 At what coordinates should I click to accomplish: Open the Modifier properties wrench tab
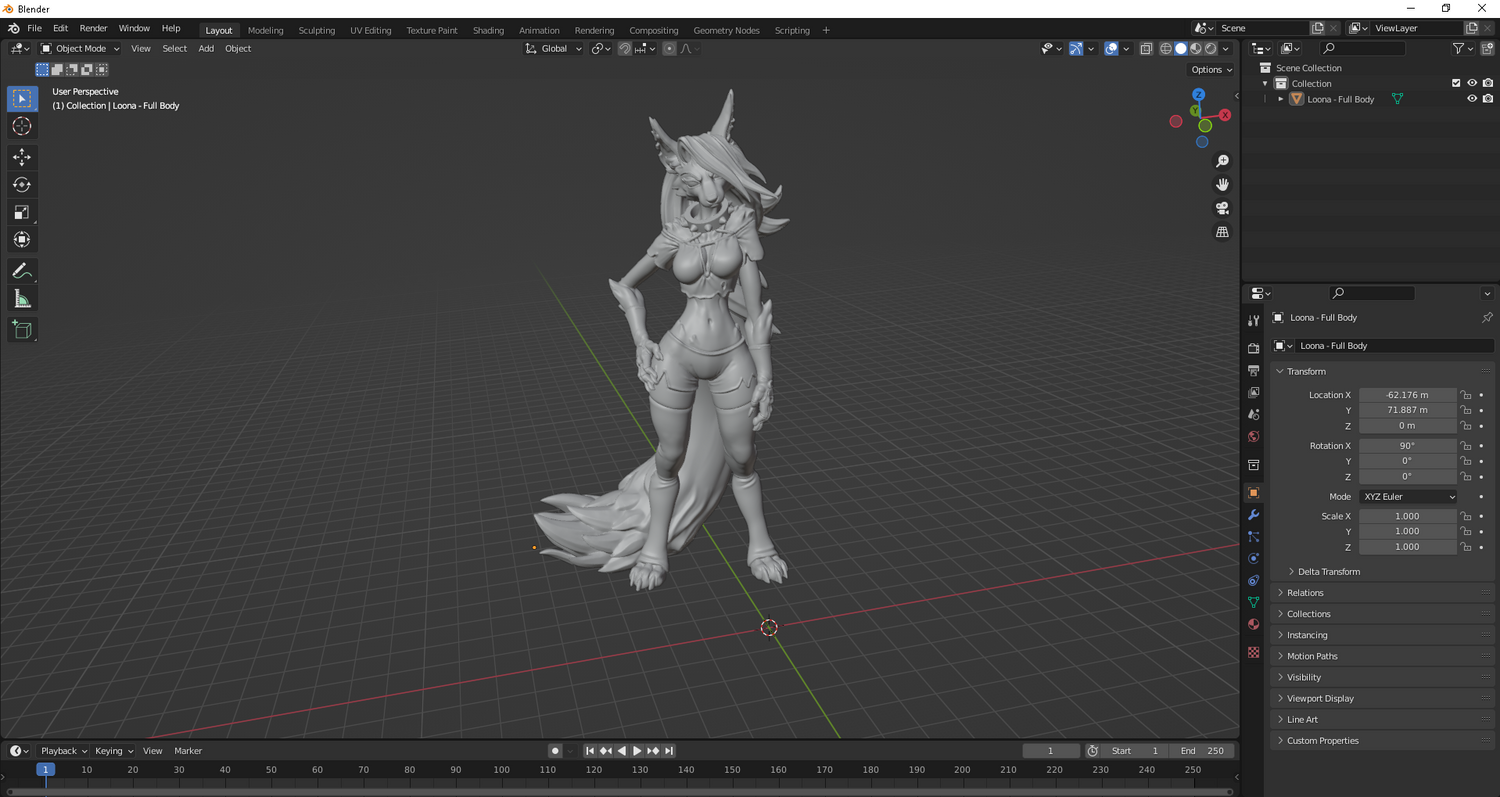(x=1254, y=514)
